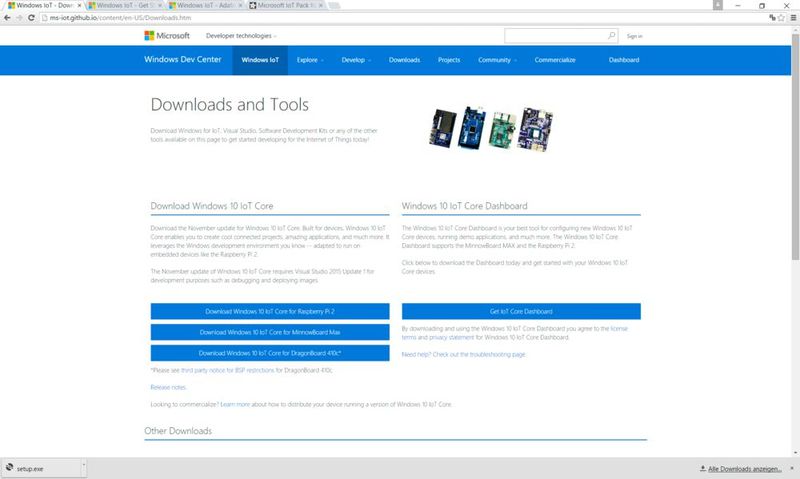800x479 pixels.
Task: Click the Windows 10 IoT Core Dashboard heading
Action: [x=464, y=206]
